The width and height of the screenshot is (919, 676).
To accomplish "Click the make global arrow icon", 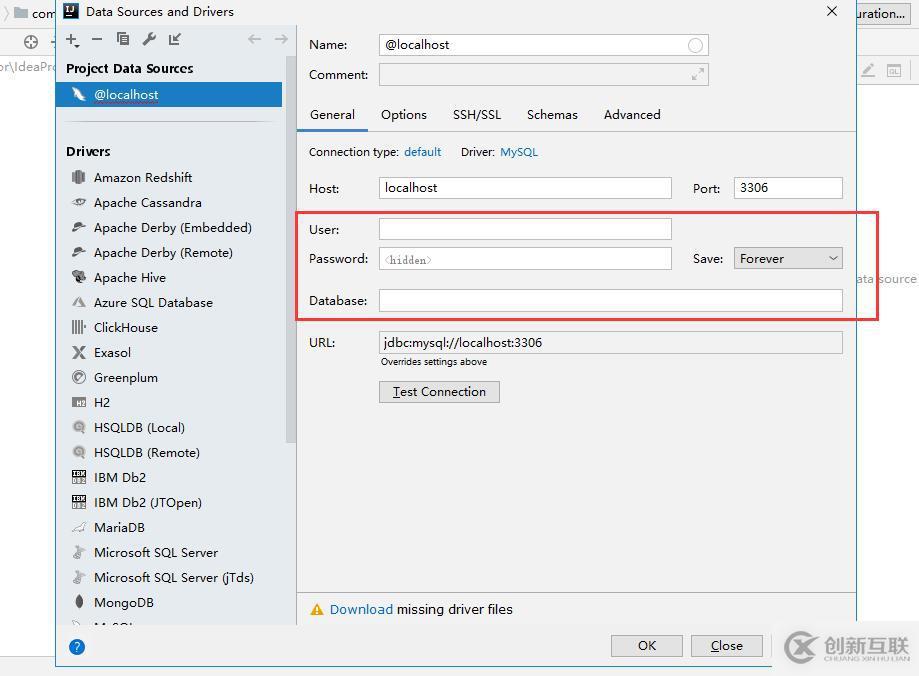I will 175,39.
